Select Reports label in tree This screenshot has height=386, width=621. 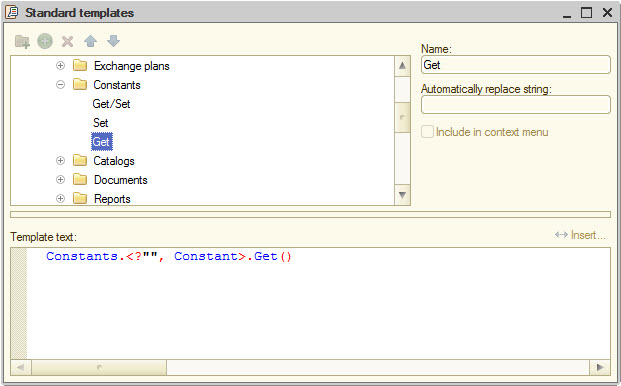point(112,199)
